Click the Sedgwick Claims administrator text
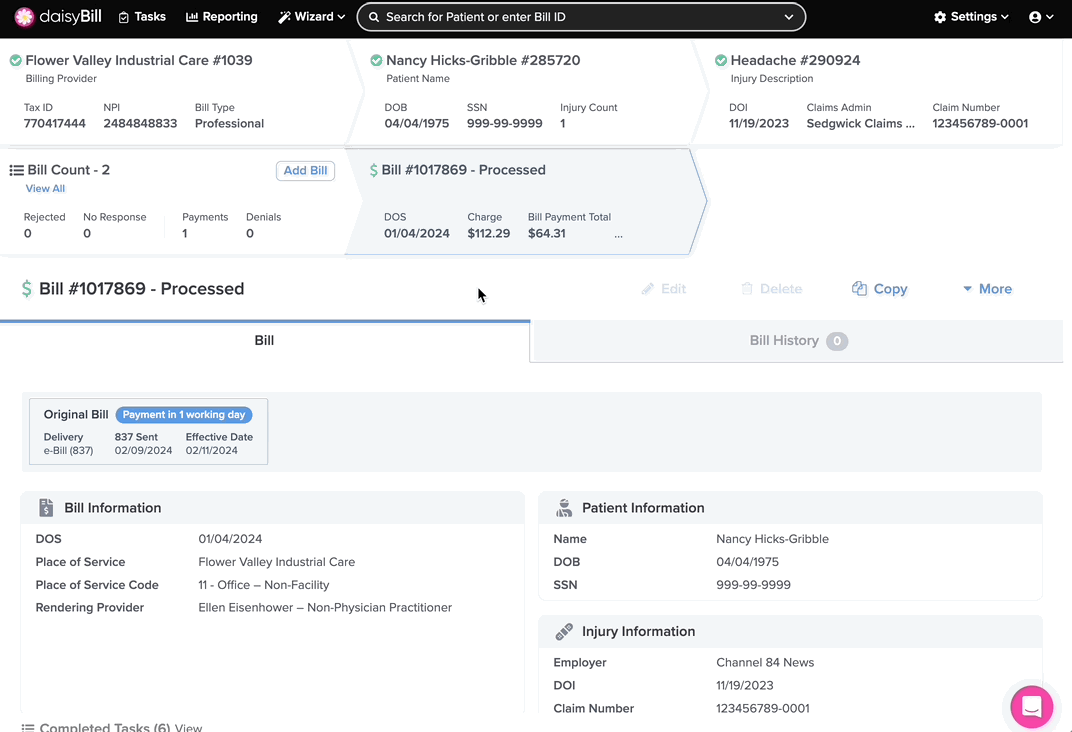Viewport: 1072px width, 732px height. tap(860, 124)
